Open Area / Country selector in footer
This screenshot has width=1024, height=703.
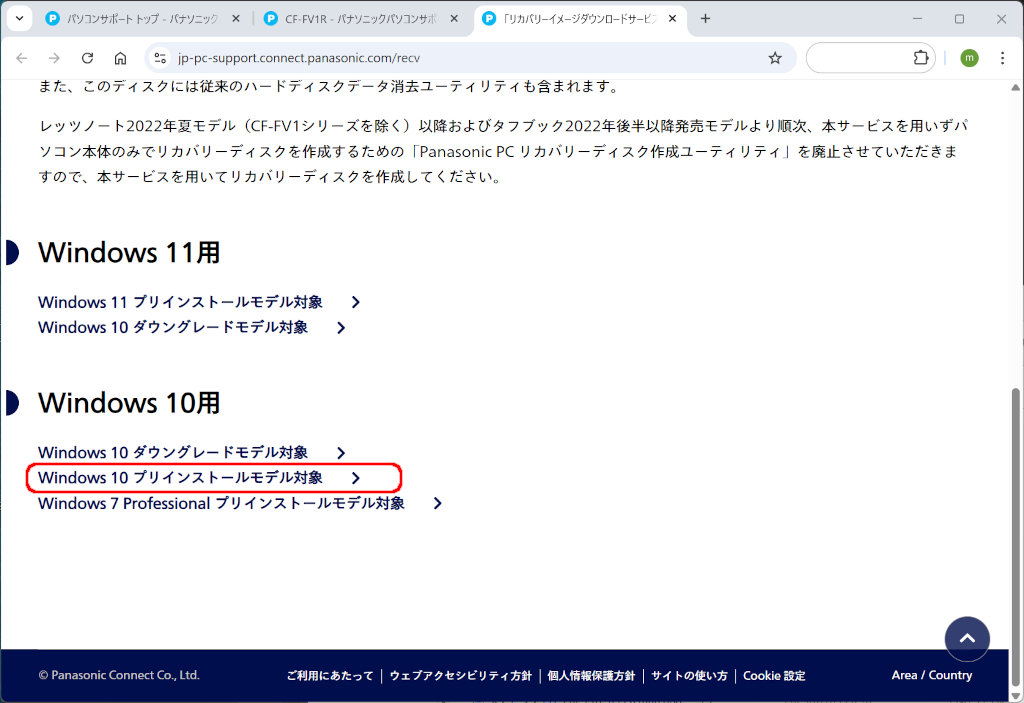click(x=932, y=675)
